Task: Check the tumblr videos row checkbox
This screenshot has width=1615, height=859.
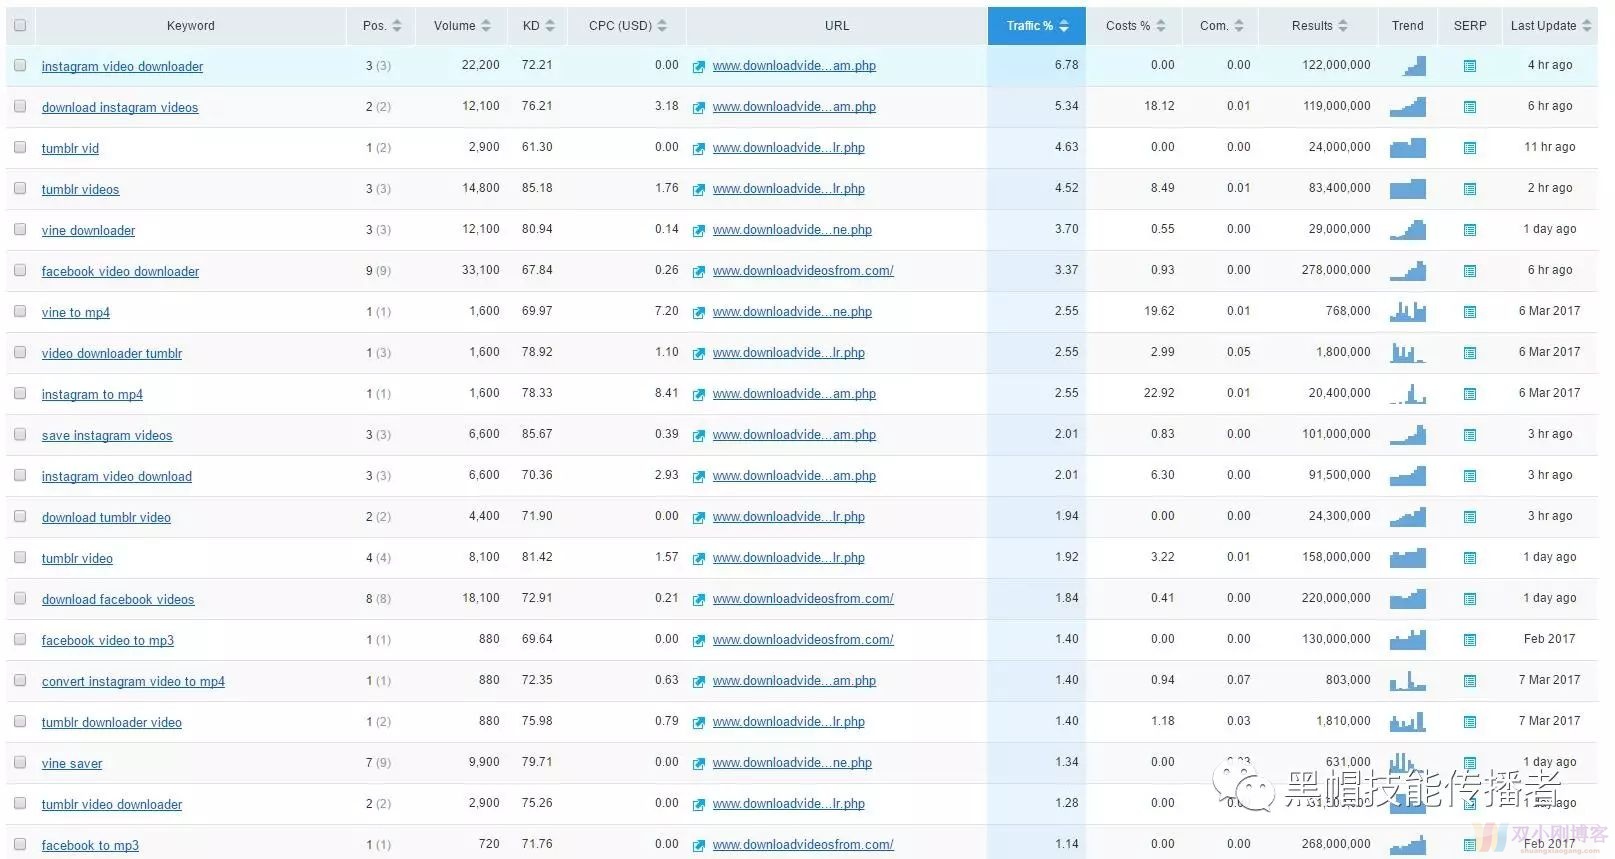Action: point(20,188)
